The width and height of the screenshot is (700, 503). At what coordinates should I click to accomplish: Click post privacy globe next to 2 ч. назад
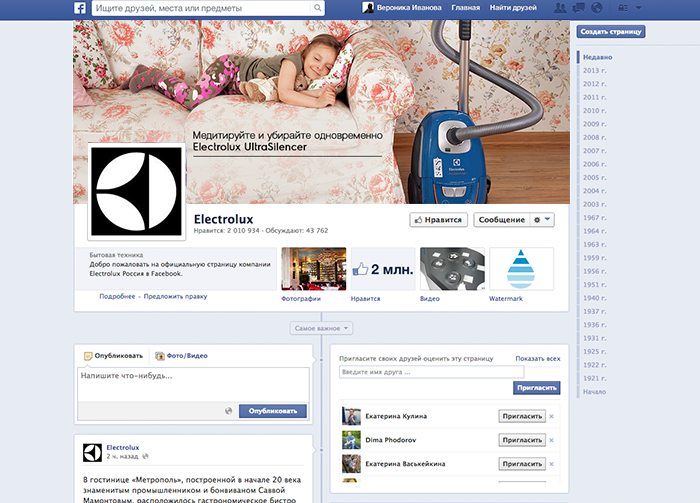[x=145, y=457]
